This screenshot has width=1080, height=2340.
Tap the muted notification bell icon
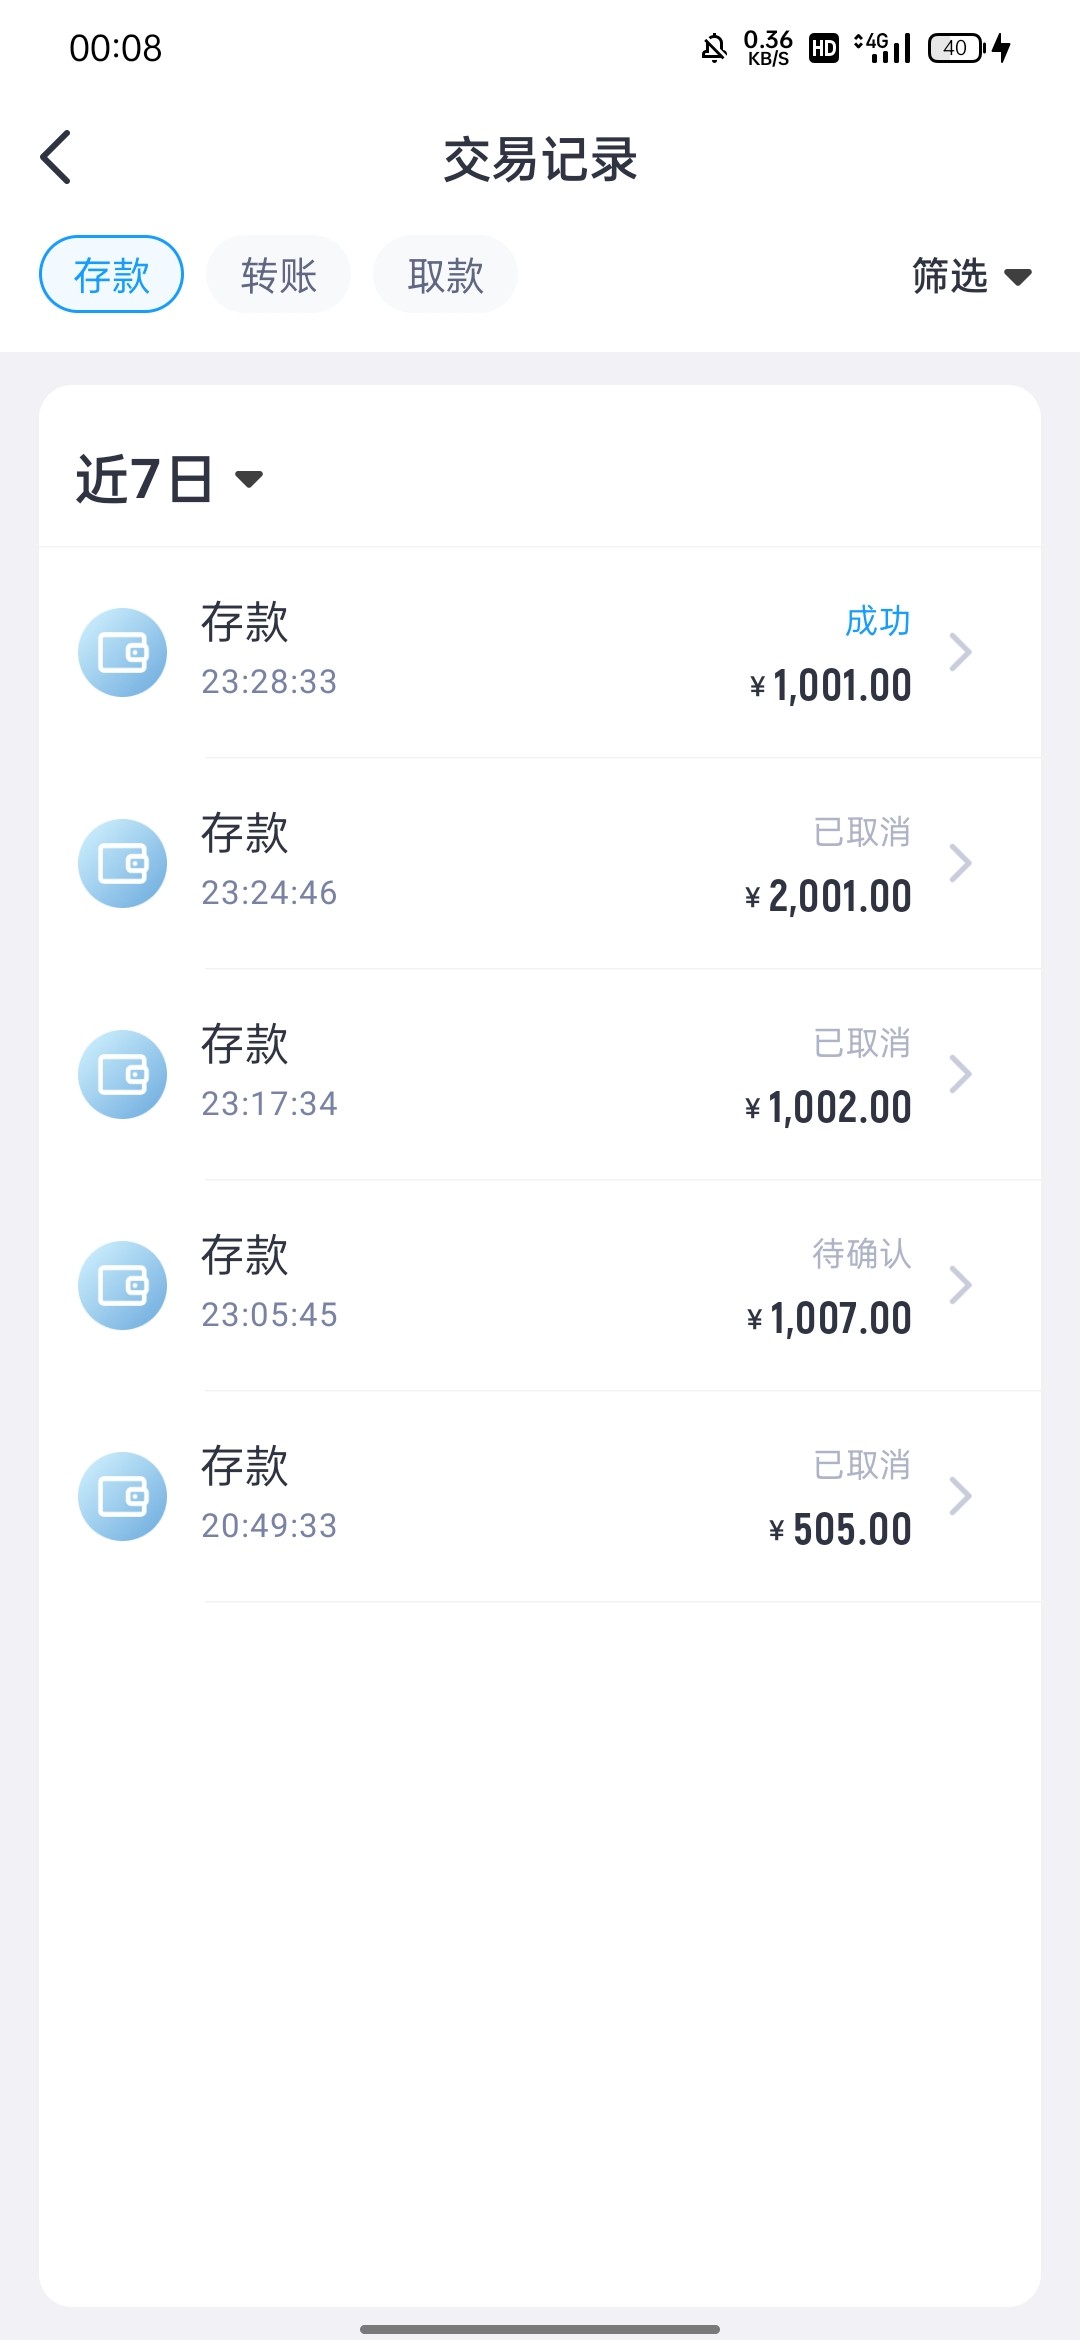[714, 48]
